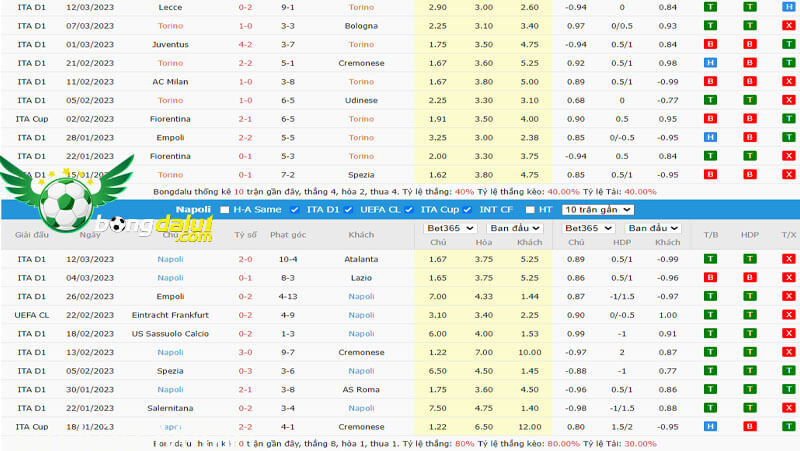Screen dimensions: 800x451
Task: Open the Eintracht Frankfurt team link
Action: pyautogui.click(x=170, y=315)
